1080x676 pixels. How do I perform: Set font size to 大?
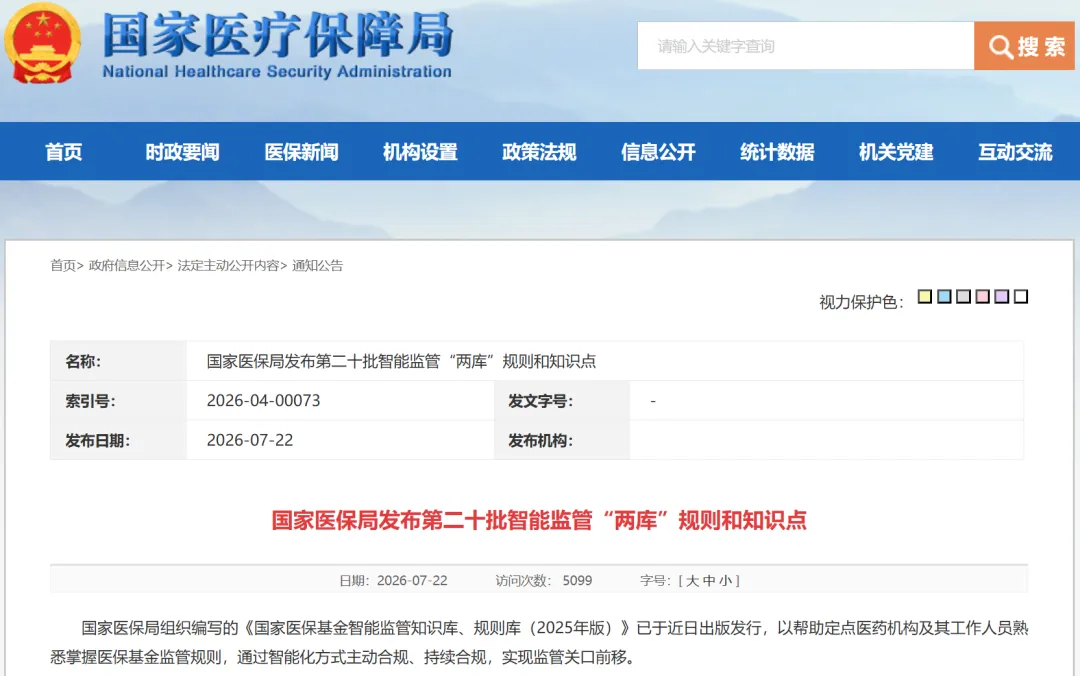click(x=692, y=581)
